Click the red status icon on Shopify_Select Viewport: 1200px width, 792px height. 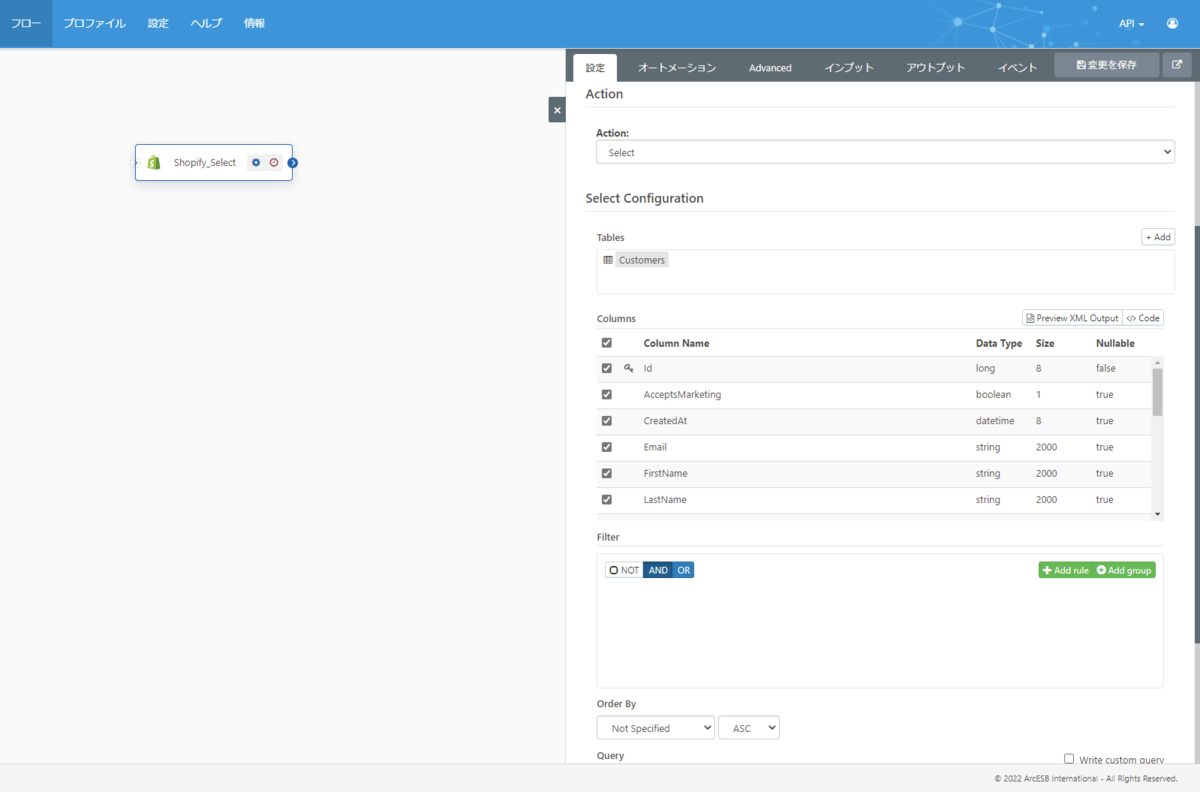point(274,162)
